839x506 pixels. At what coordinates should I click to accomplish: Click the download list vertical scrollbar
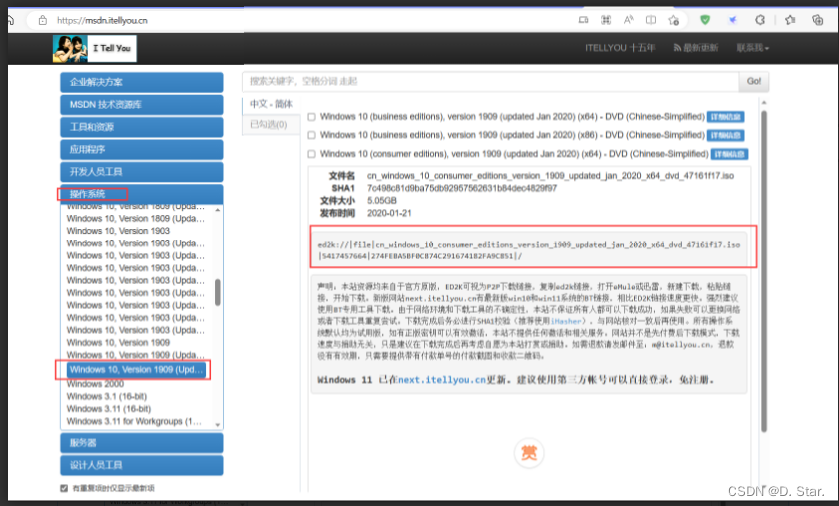coord(764,271)
